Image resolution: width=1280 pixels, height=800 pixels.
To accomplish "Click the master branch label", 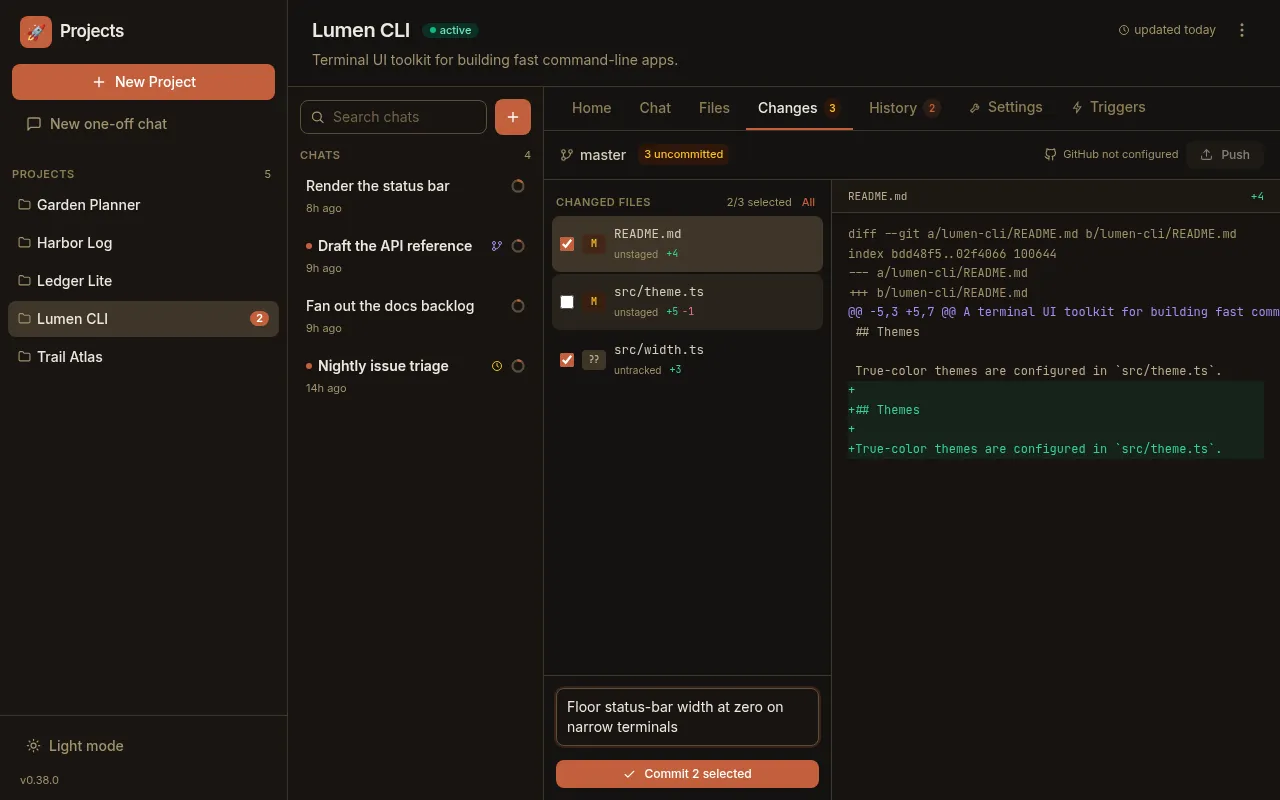I will pos(593,155).
